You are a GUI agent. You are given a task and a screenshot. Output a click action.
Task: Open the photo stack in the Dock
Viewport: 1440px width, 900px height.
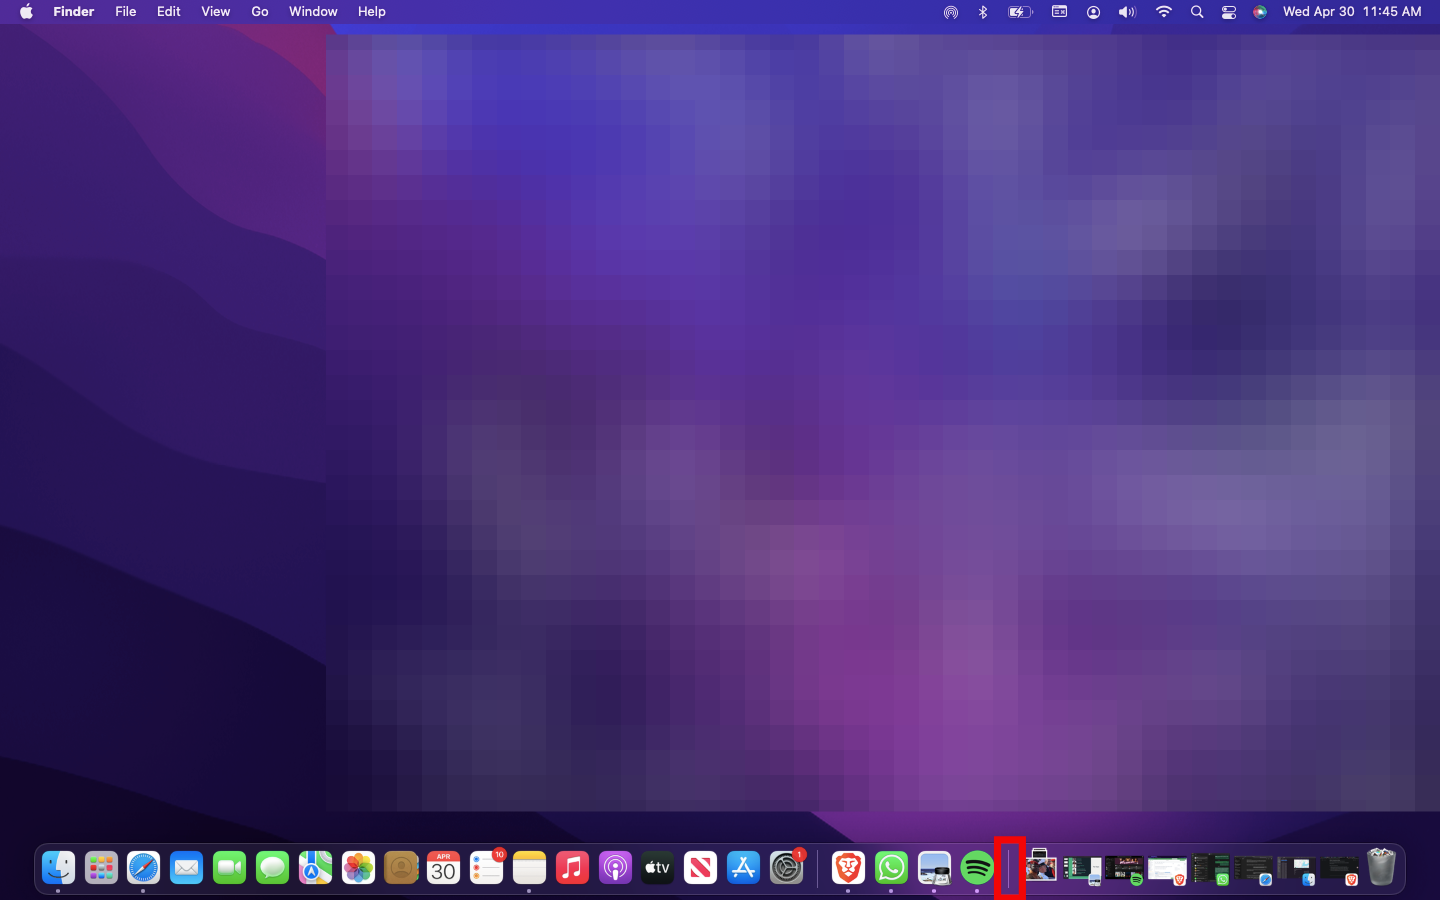1040,866
